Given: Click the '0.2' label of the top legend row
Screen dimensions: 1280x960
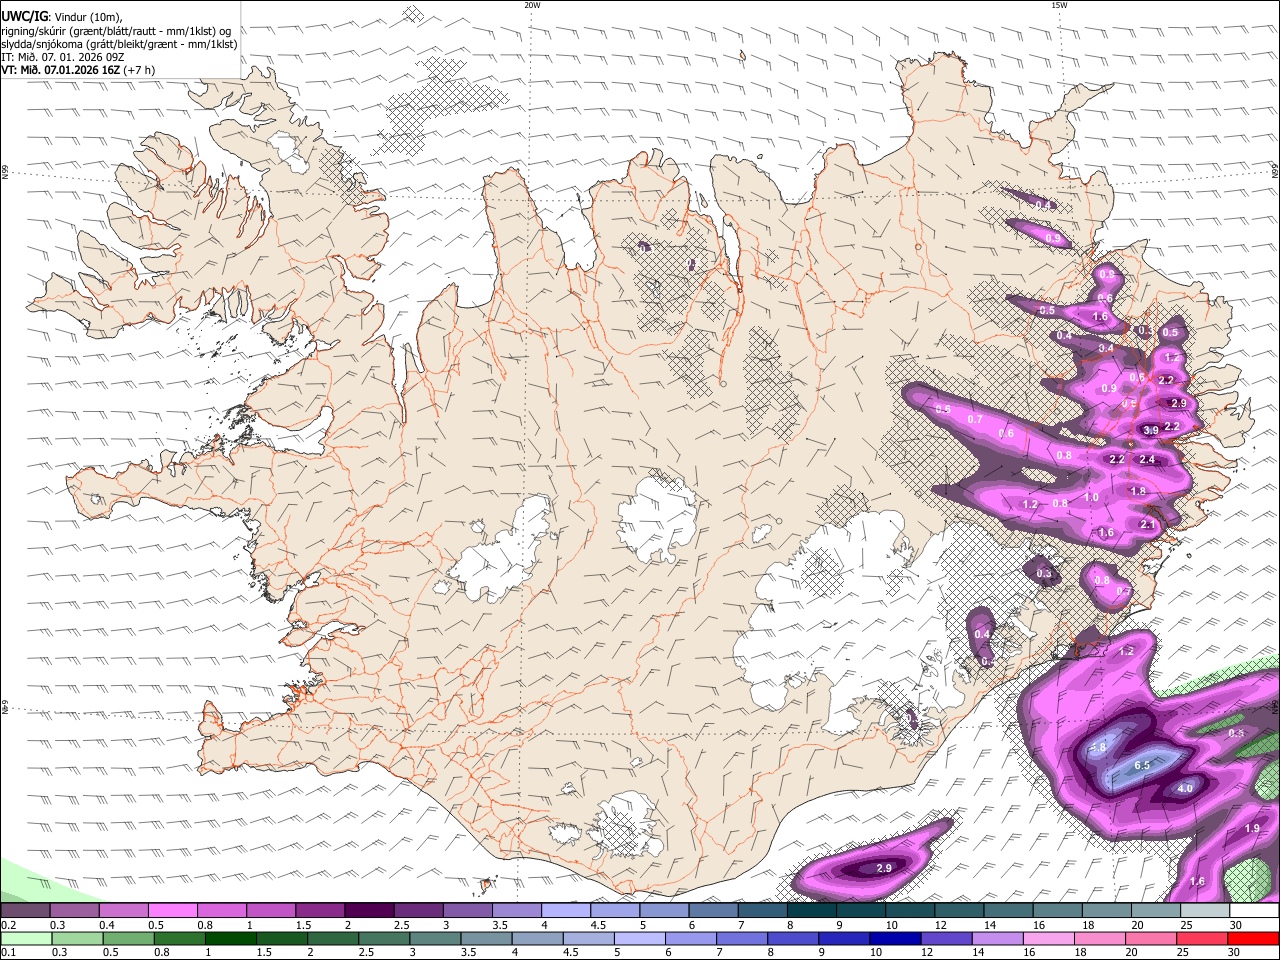Looking at the screenshot, I should 8,925.
